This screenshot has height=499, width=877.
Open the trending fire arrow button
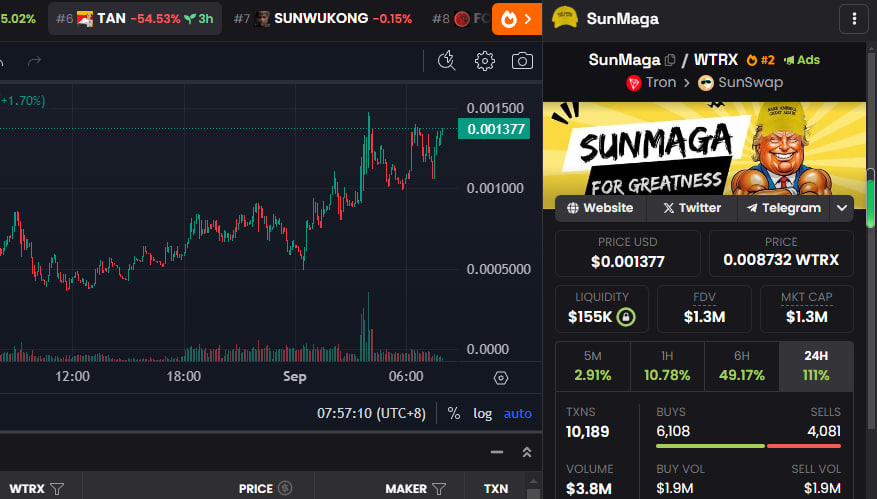tap(517, 19)
